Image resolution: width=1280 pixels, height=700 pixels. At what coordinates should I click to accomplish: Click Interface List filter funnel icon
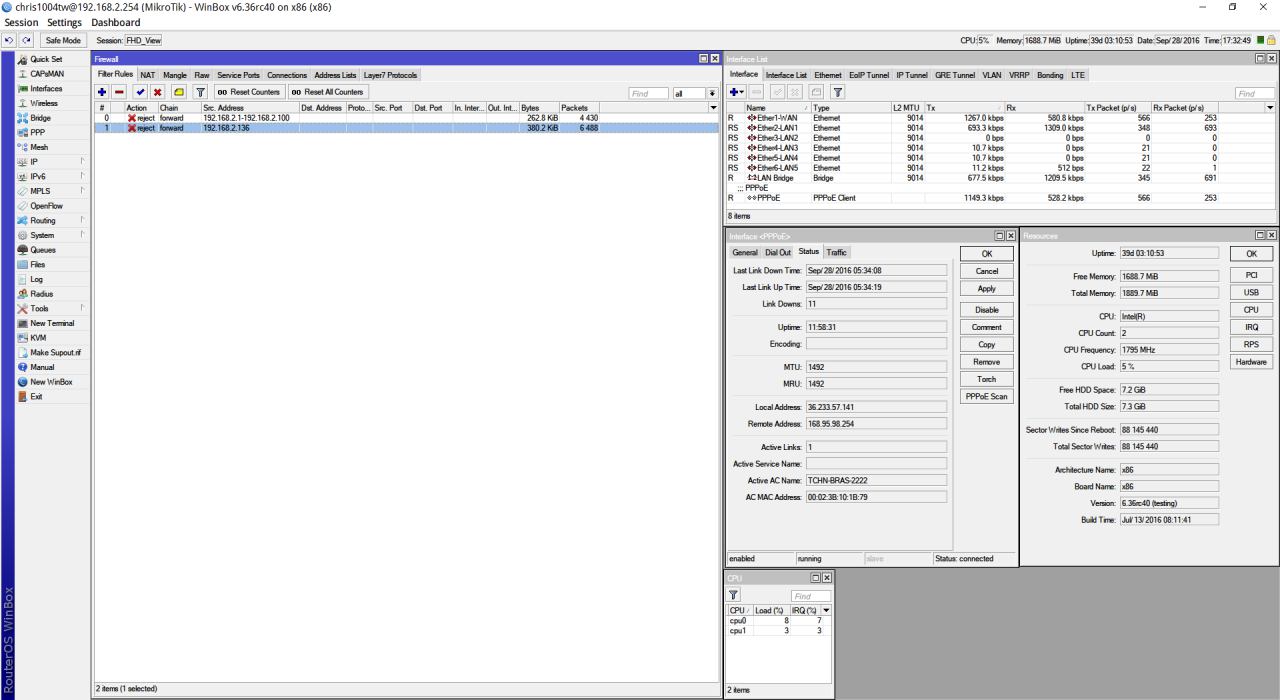coord(837,92)
